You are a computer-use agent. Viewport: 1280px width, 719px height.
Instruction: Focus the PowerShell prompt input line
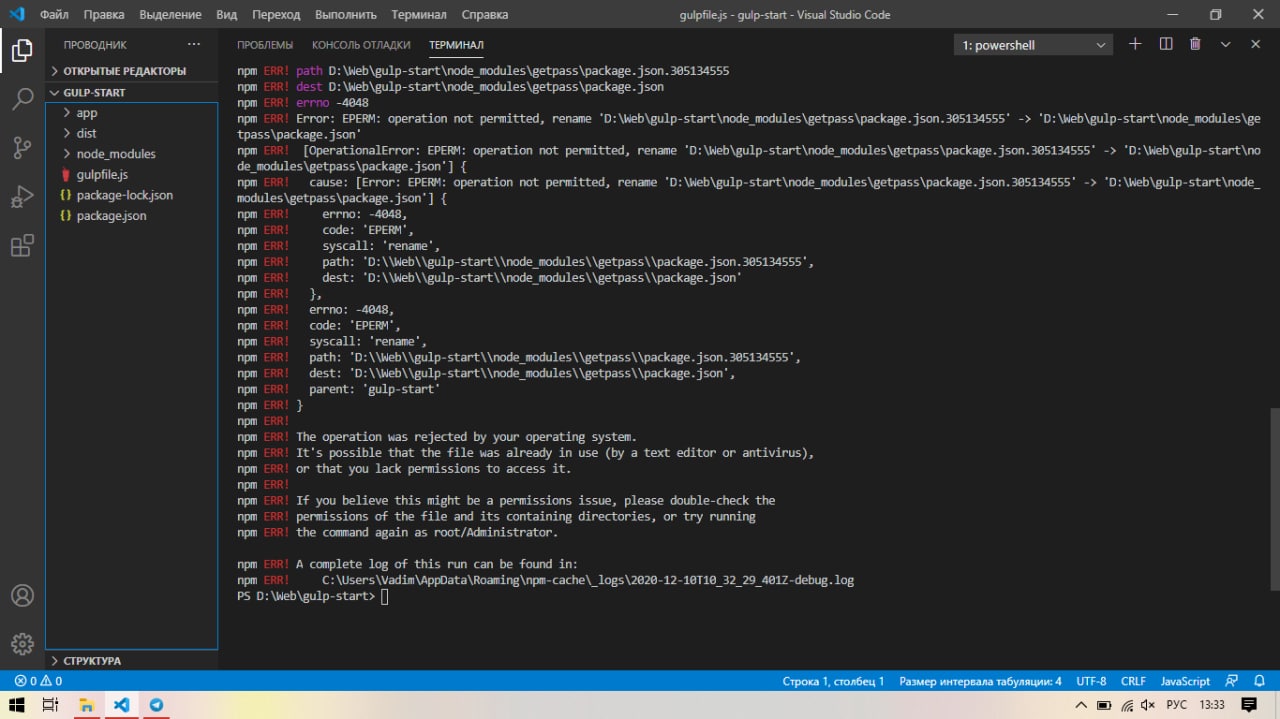385,596
